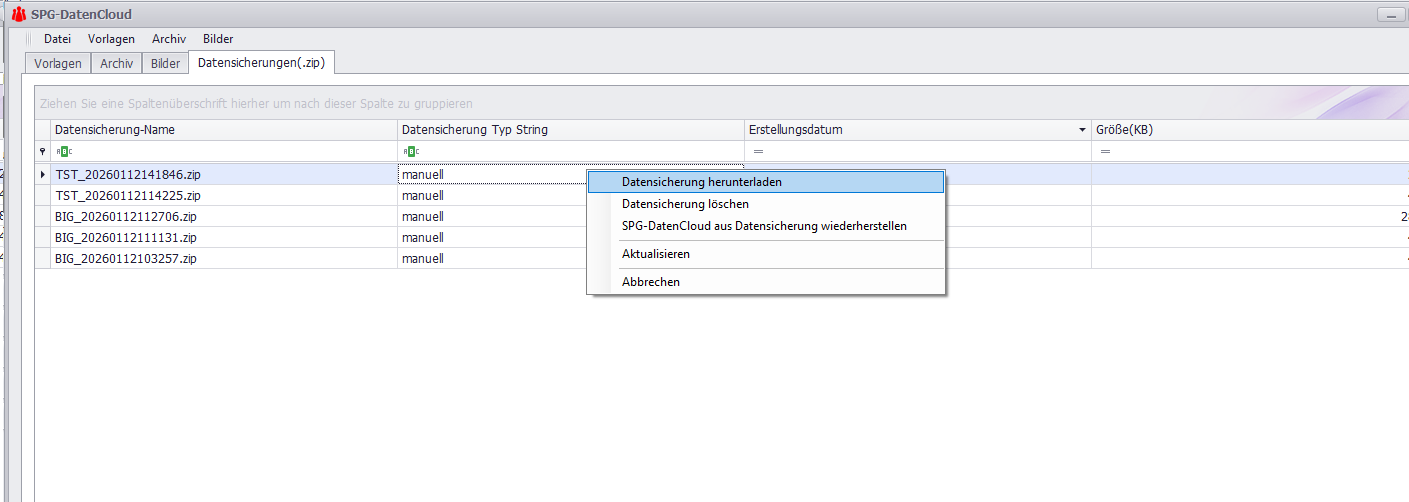The image size is (1409, 502).
Task: Open the Archiv menu in menu bar
Action: tap(169, 39)
